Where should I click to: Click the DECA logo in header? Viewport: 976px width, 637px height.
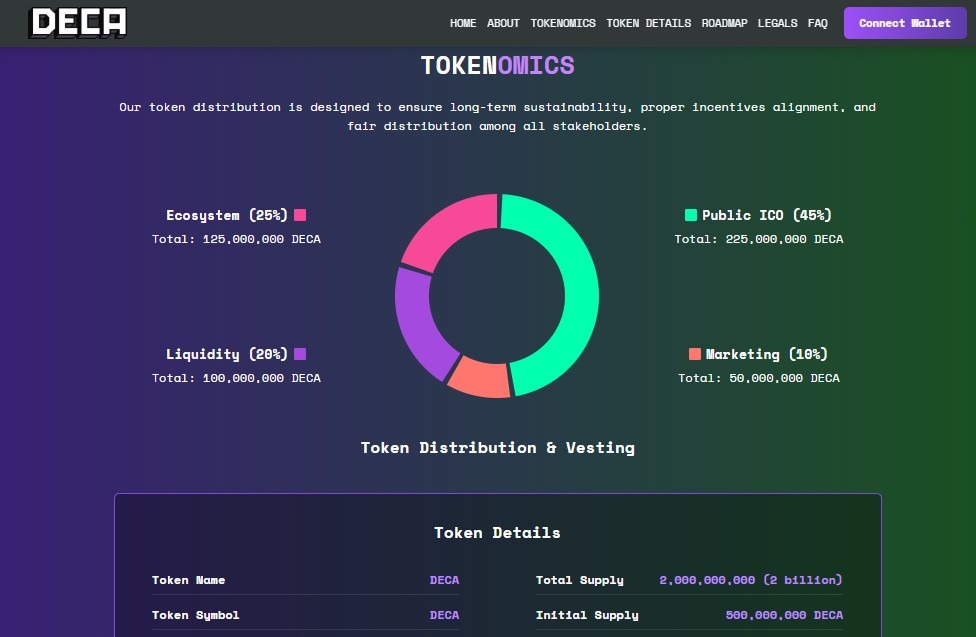(78, 22)
